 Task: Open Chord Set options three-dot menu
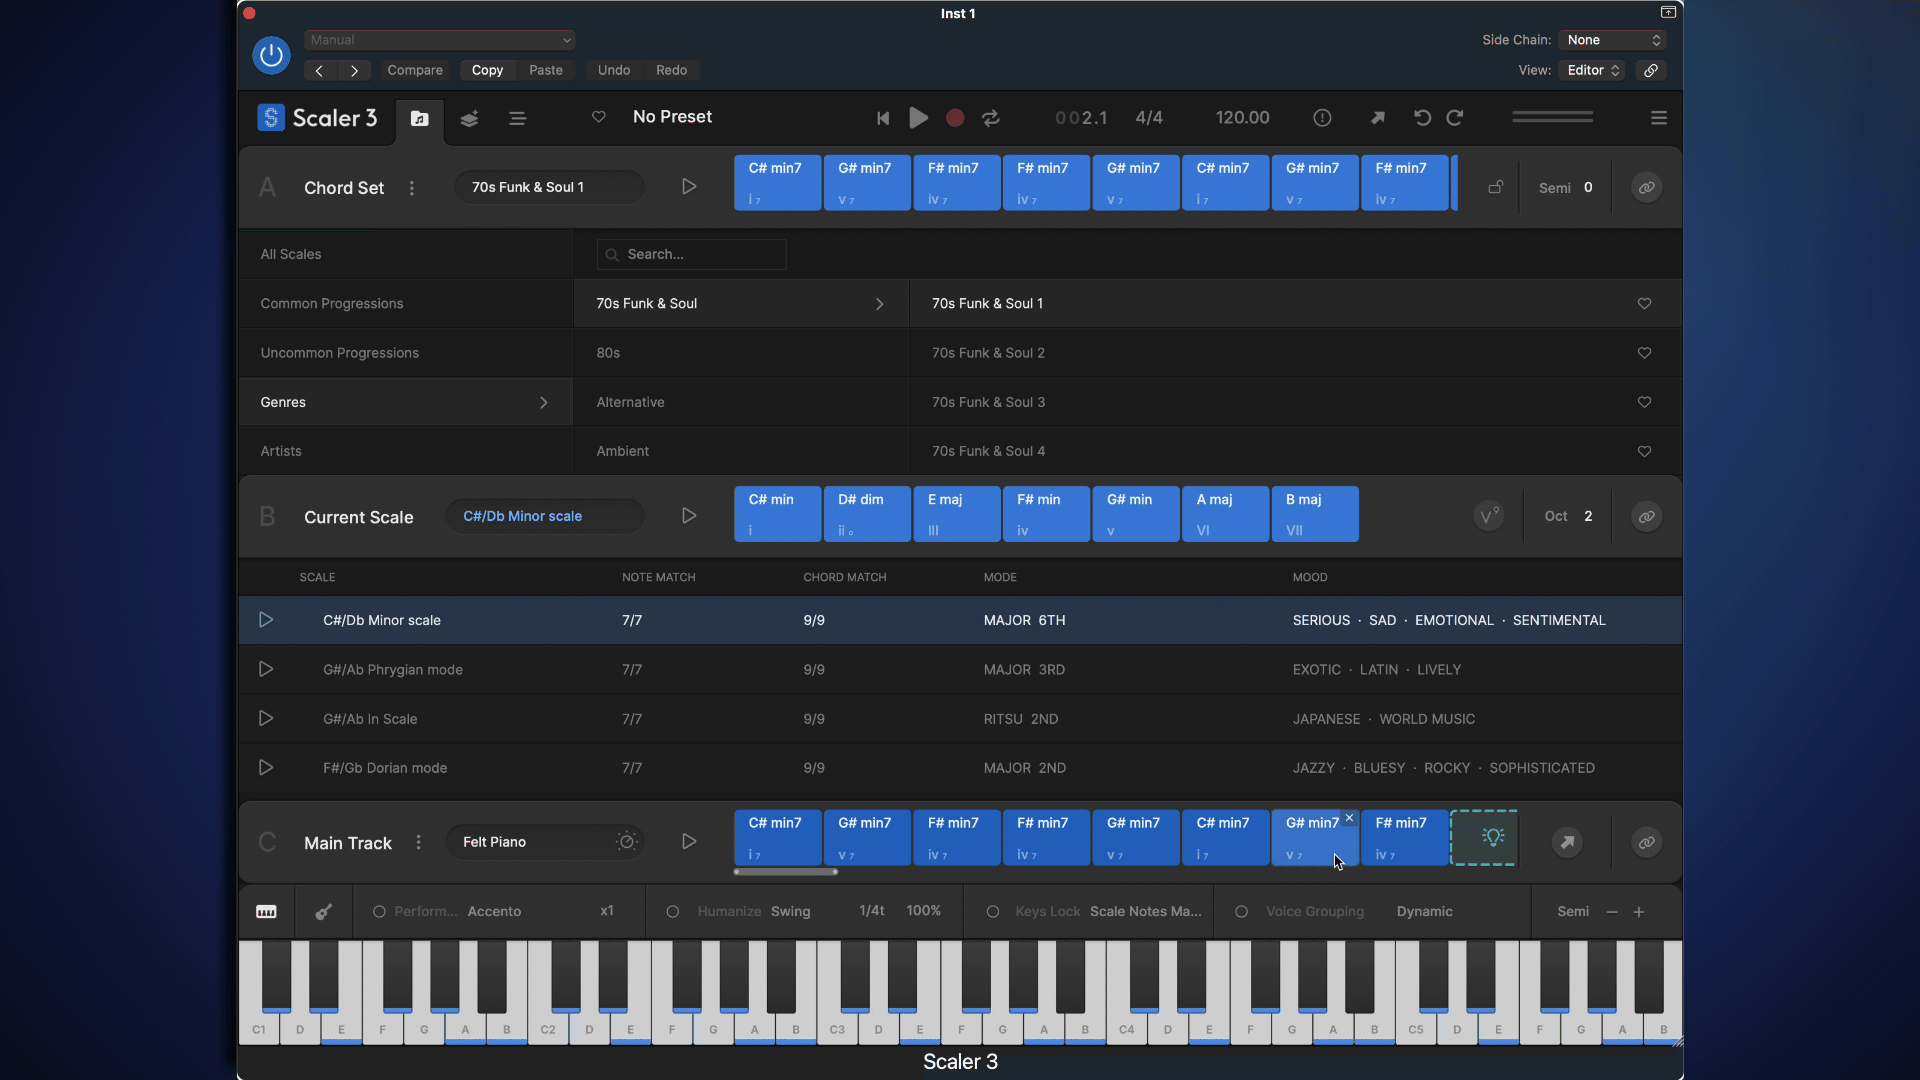tap(412, 188)
